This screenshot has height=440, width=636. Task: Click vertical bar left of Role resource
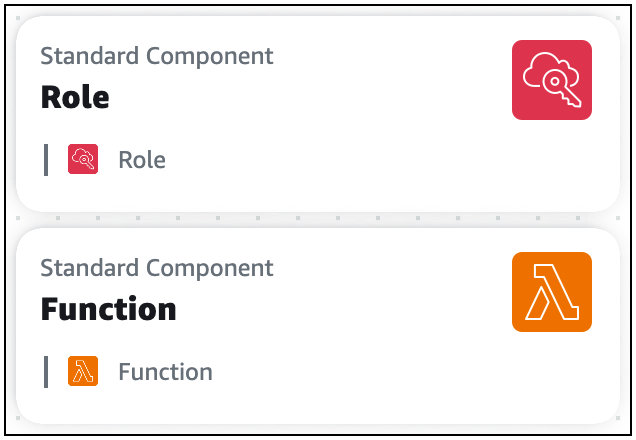[x=46, y=160]
